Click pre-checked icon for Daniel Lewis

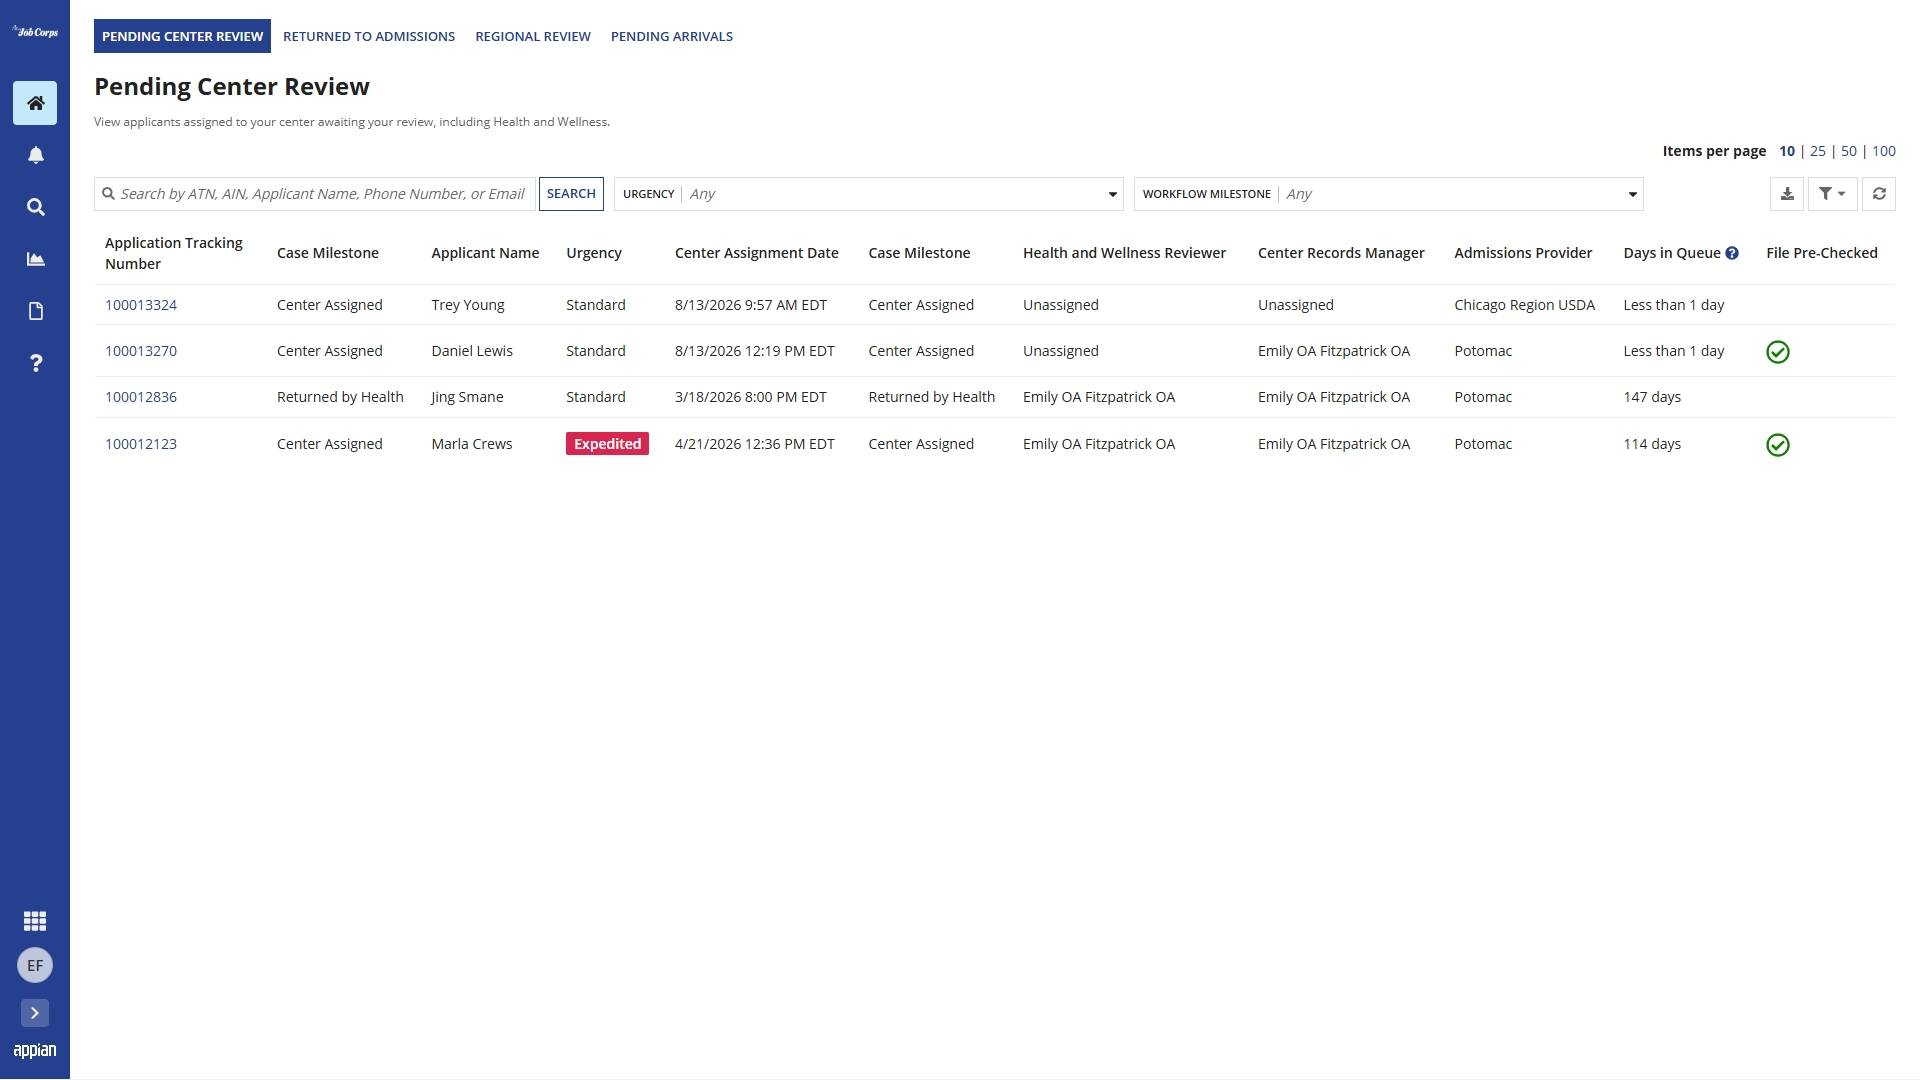[1778, 352]
